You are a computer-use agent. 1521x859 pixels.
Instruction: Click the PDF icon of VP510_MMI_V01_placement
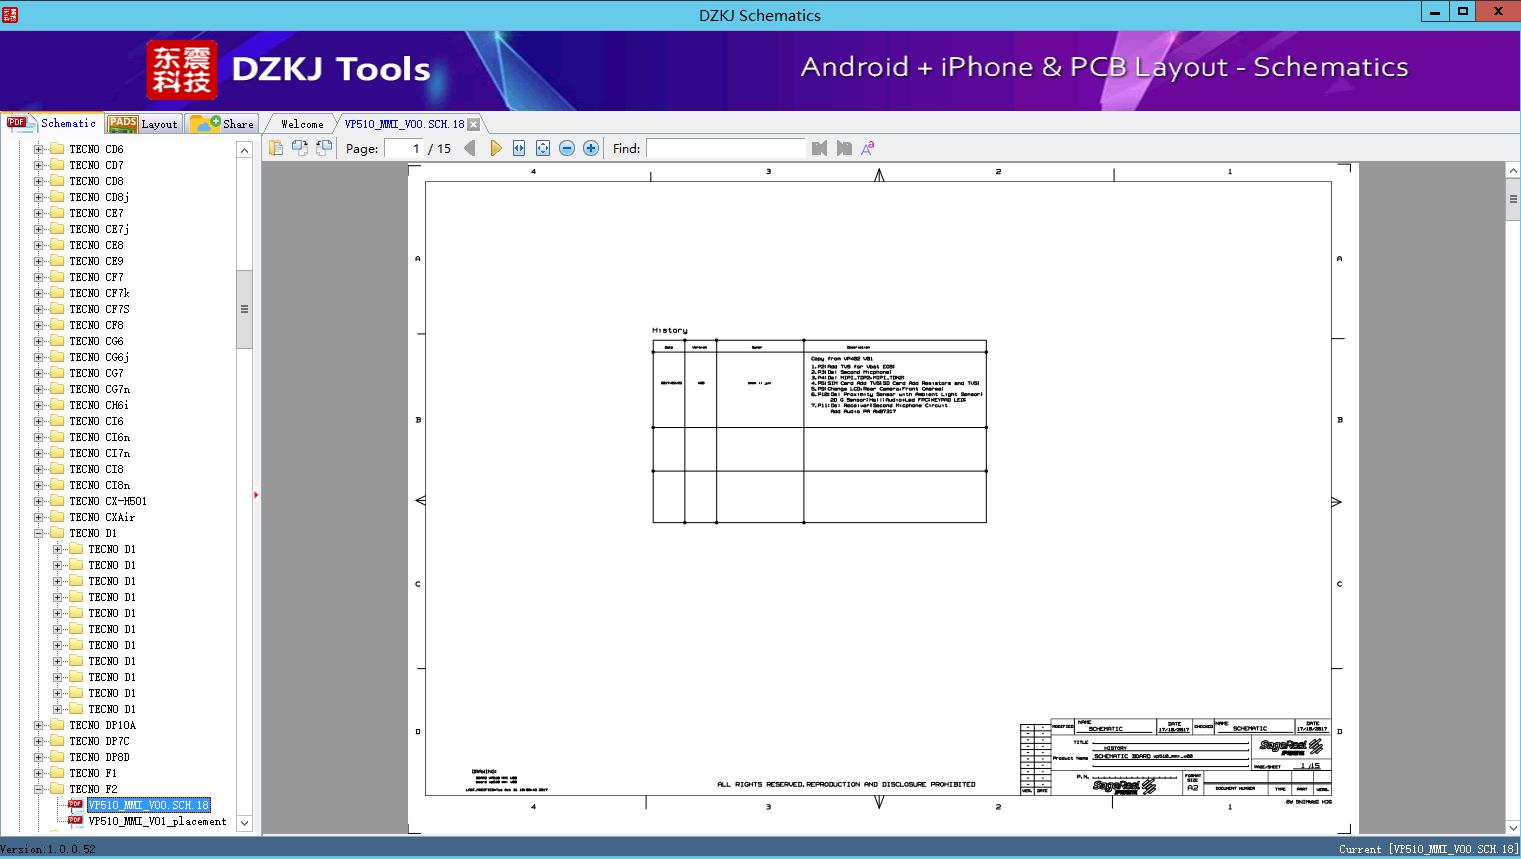[75, 821]
